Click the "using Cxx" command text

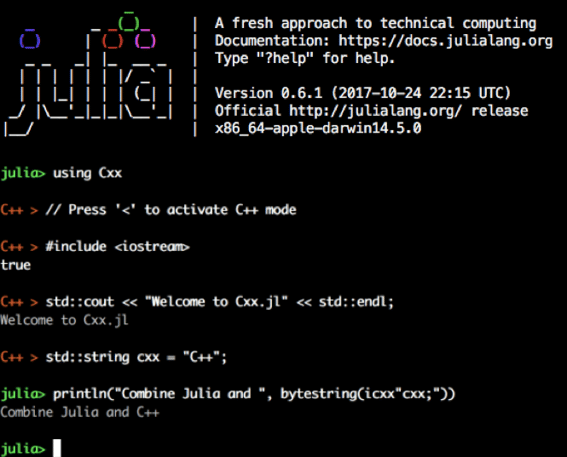click(x=87, y=173)
